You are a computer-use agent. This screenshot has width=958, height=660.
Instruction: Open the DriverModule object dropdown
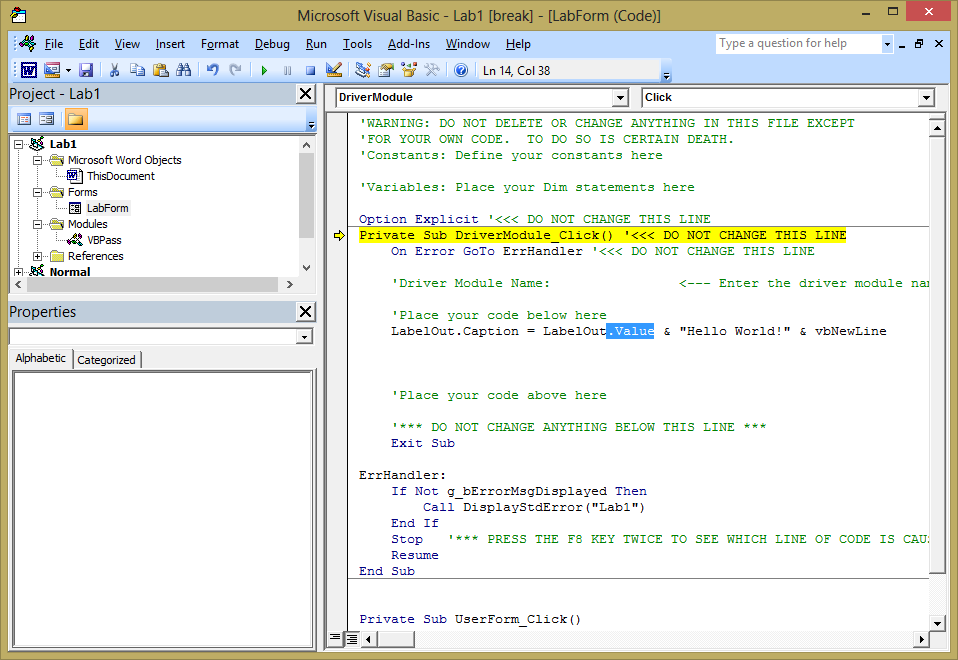click(620, 97)
